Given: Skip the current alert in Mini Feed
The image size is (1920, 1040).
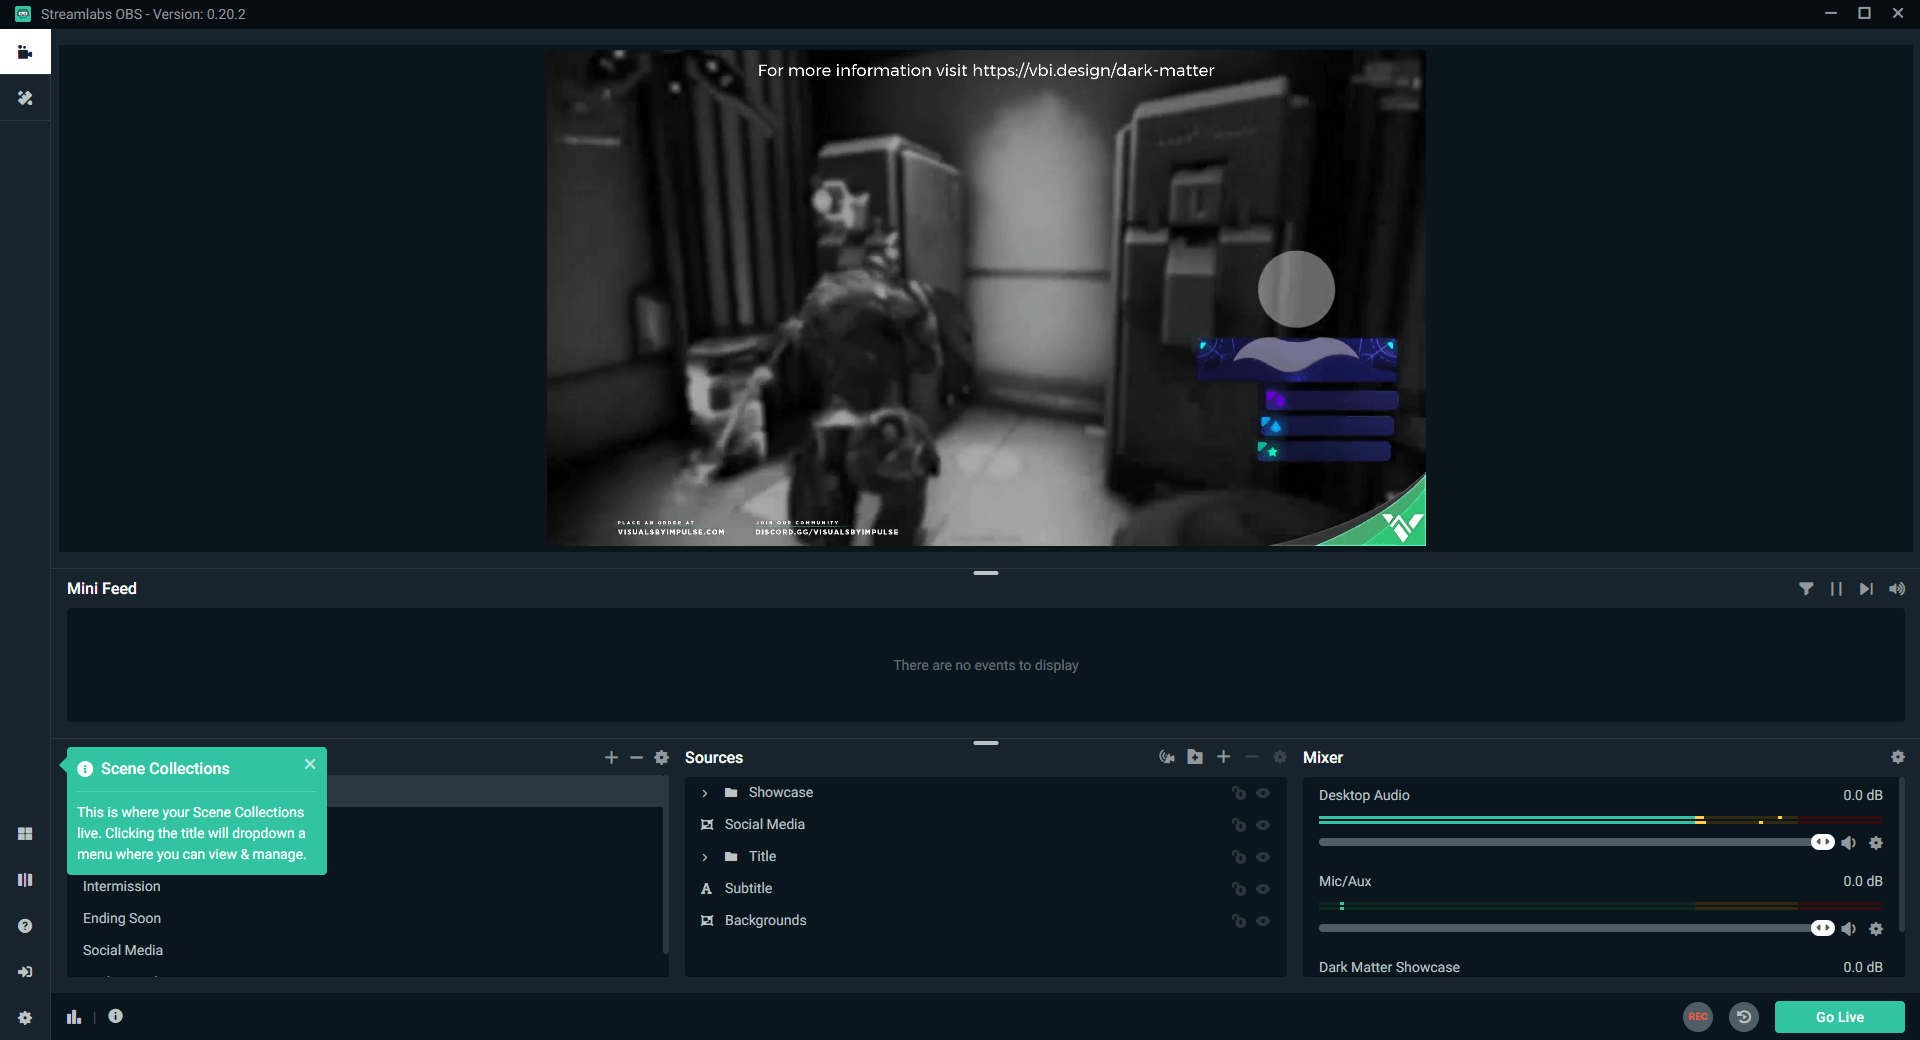Looking at the screenshot, I should coord(1866,589).
